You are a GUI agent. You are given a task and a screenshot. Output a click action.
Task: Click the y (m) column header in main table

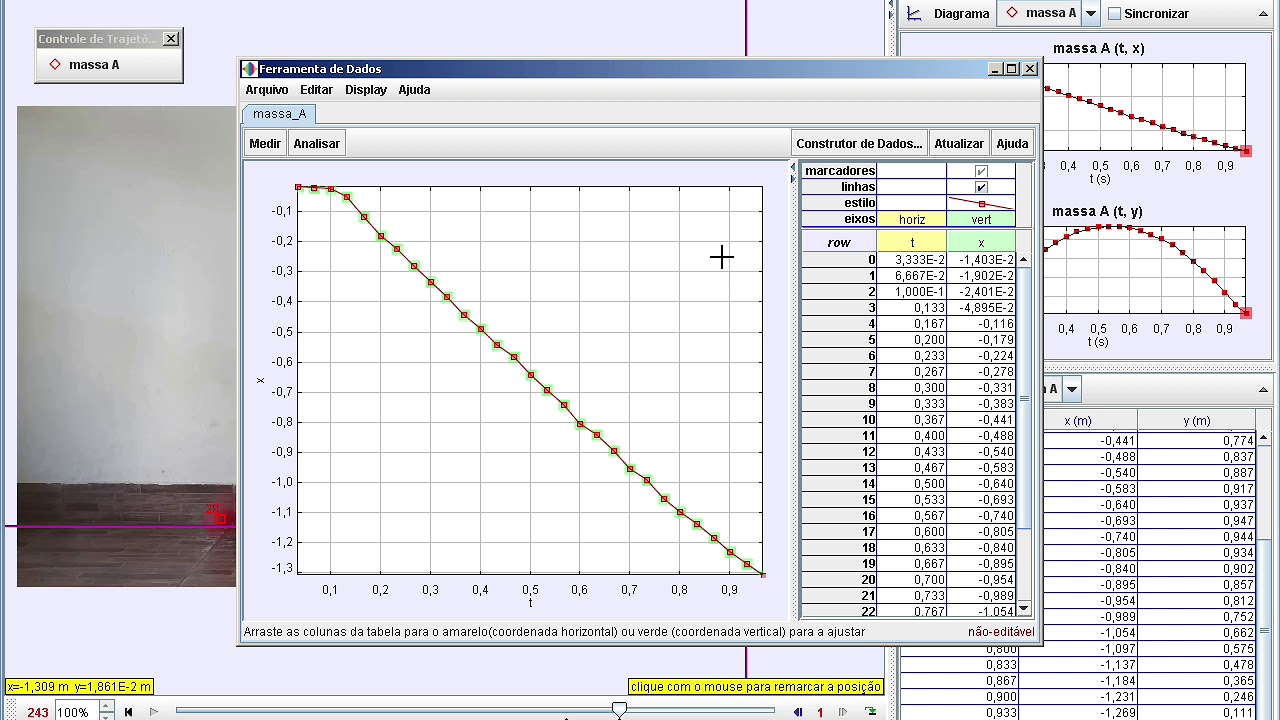click(x=1196, y=421)
